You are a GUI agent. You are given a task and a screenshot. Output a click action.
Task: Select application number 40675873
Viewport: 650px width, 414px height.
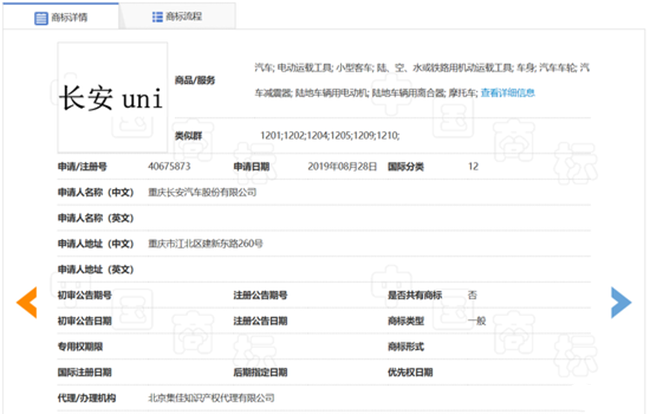coord(169,167)
